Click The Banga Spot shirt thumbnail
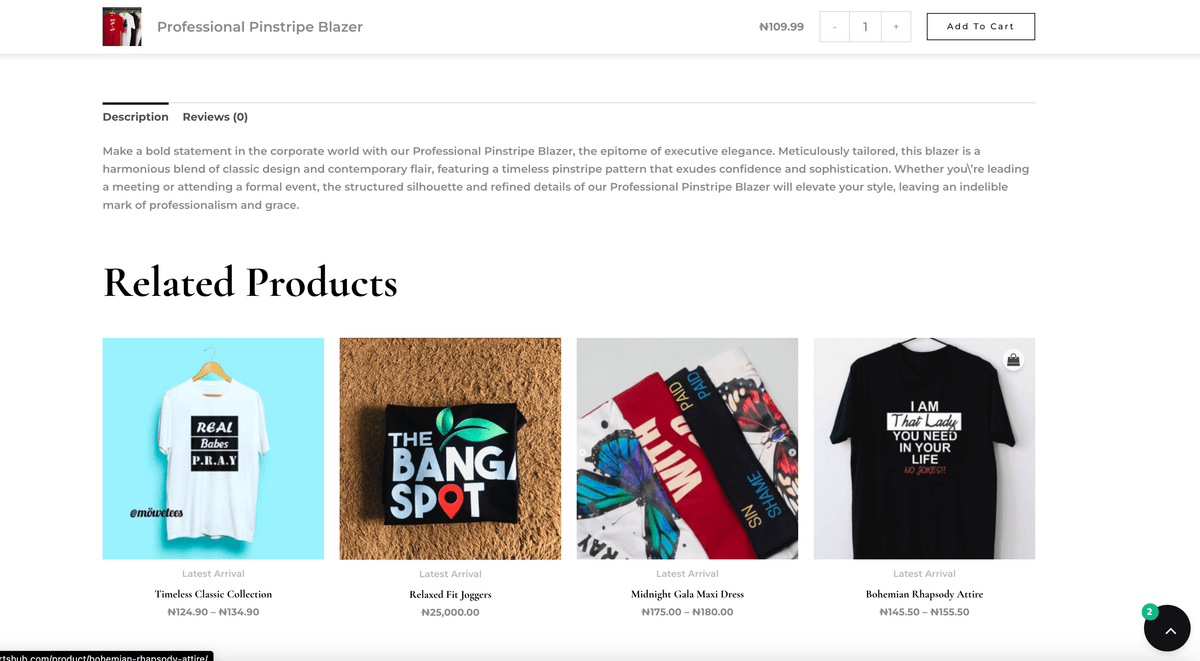The width and height of the screenshot is (1200, 661). click(450, 447)
